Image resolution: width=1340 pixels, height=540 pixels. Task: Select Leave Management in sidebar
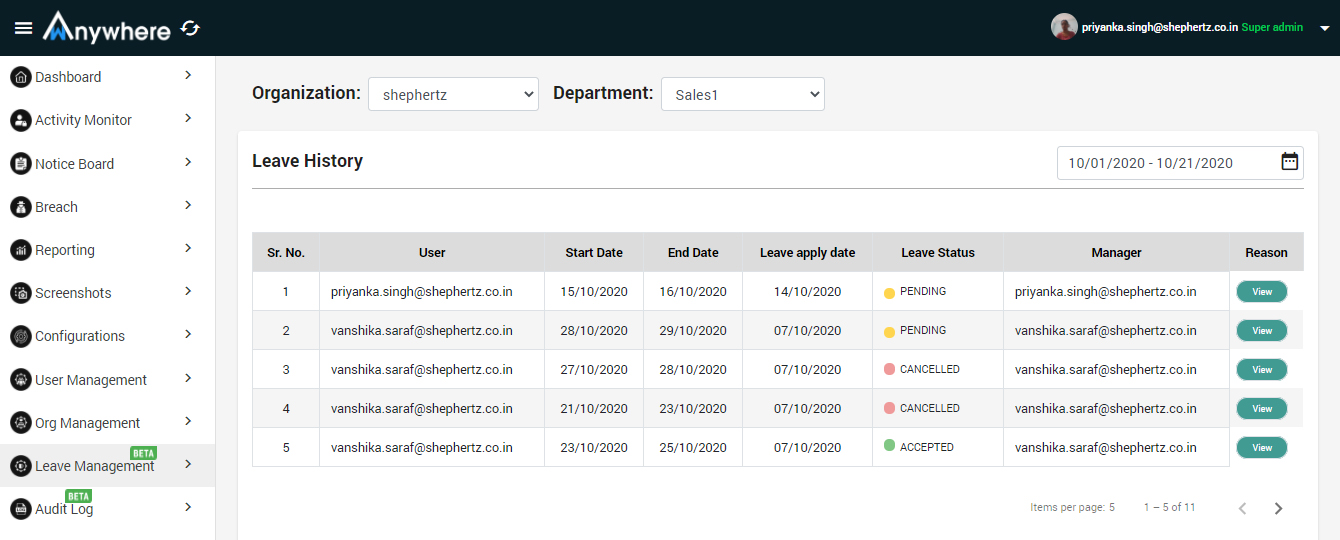(x=107, y=466)
